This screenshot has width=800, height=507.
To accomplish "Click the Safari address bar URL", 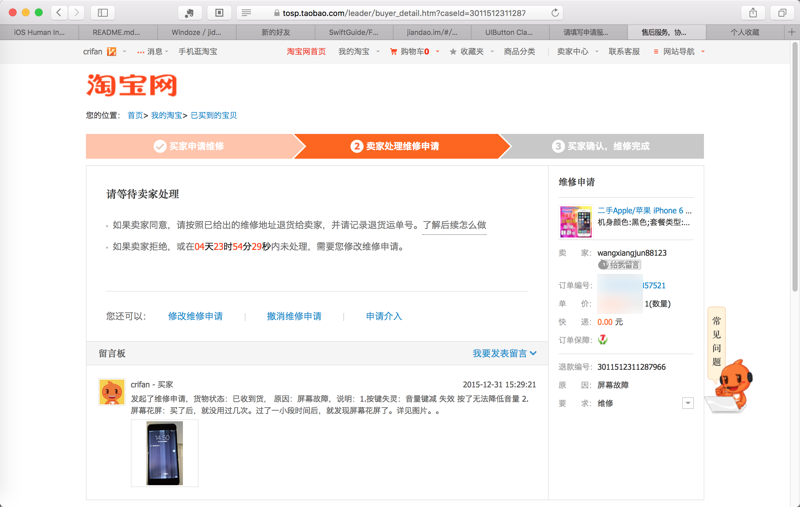I will [x=404, y=13].
